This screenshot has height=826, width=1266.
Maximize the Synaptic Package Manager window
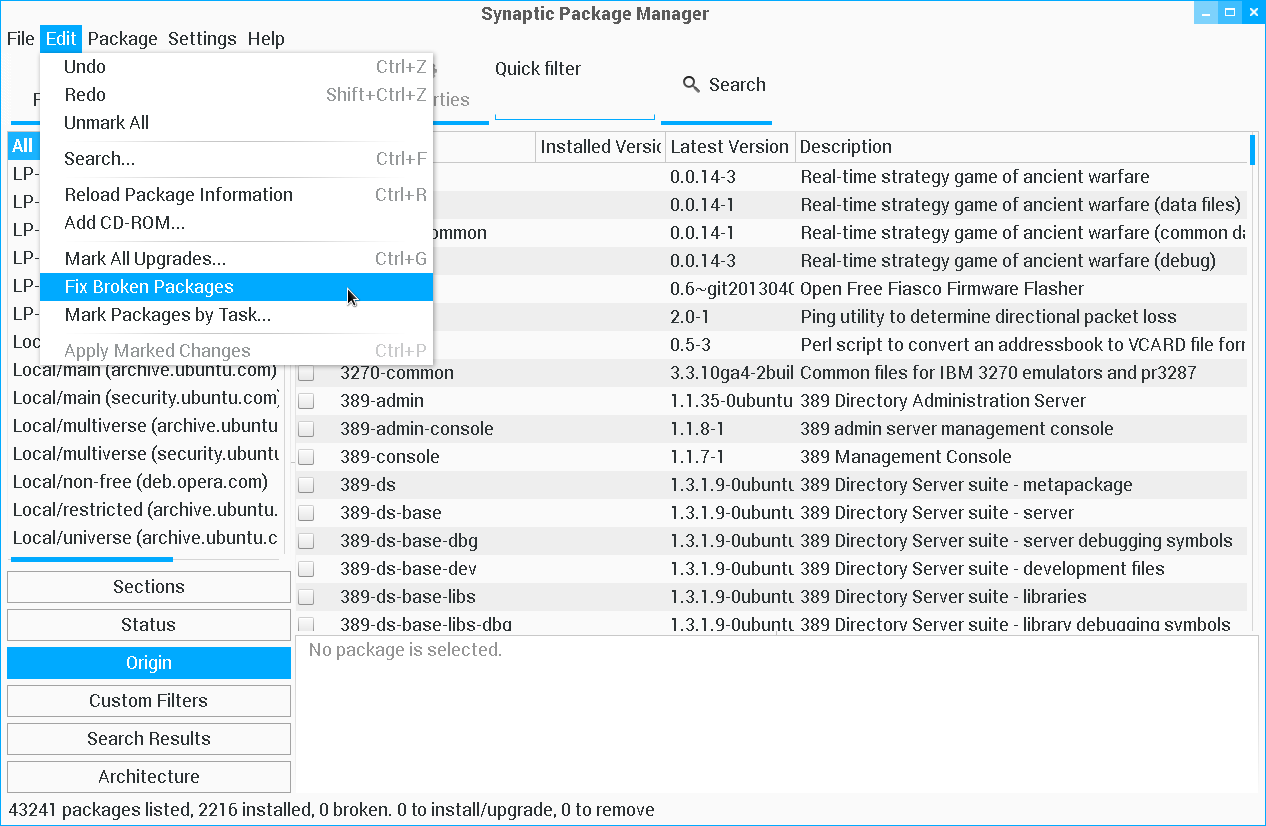[1229, 12]
